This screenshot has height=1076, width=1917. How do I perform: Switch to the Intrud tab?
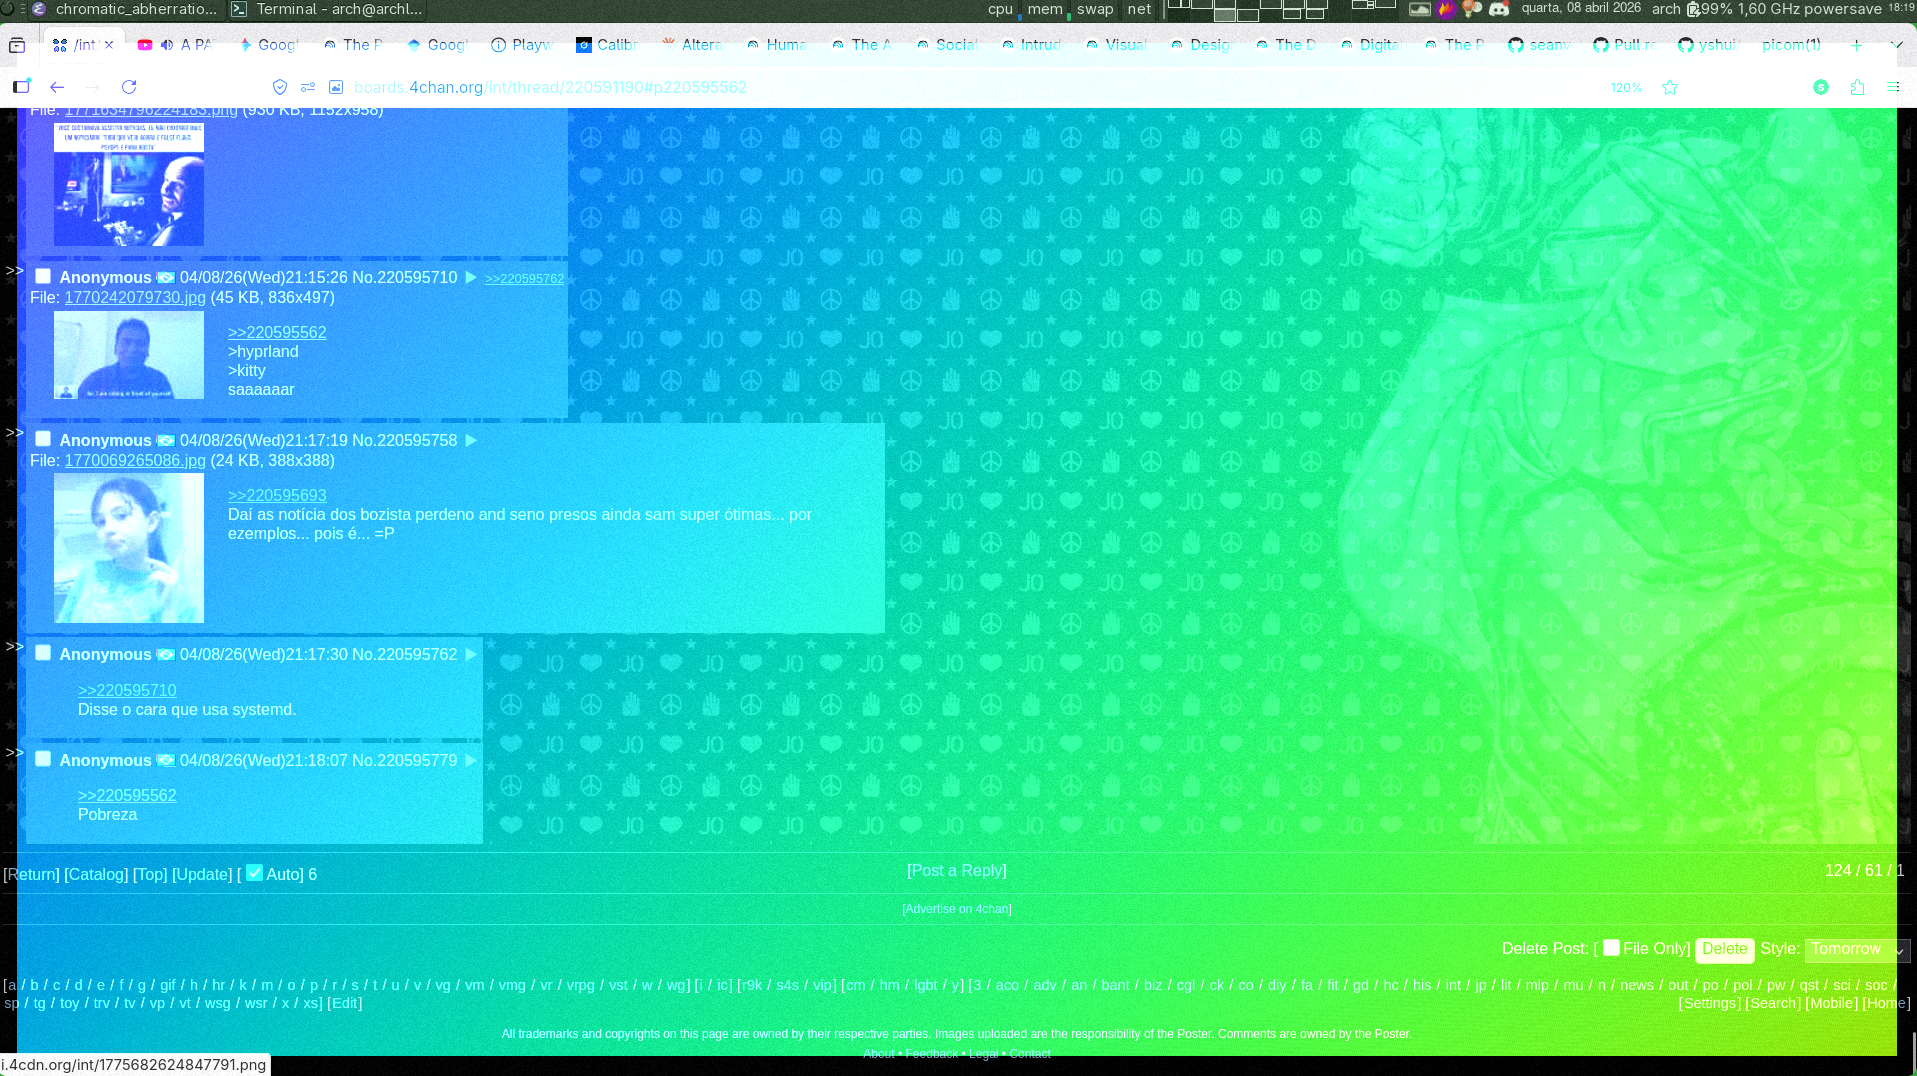click(1030, 45)
